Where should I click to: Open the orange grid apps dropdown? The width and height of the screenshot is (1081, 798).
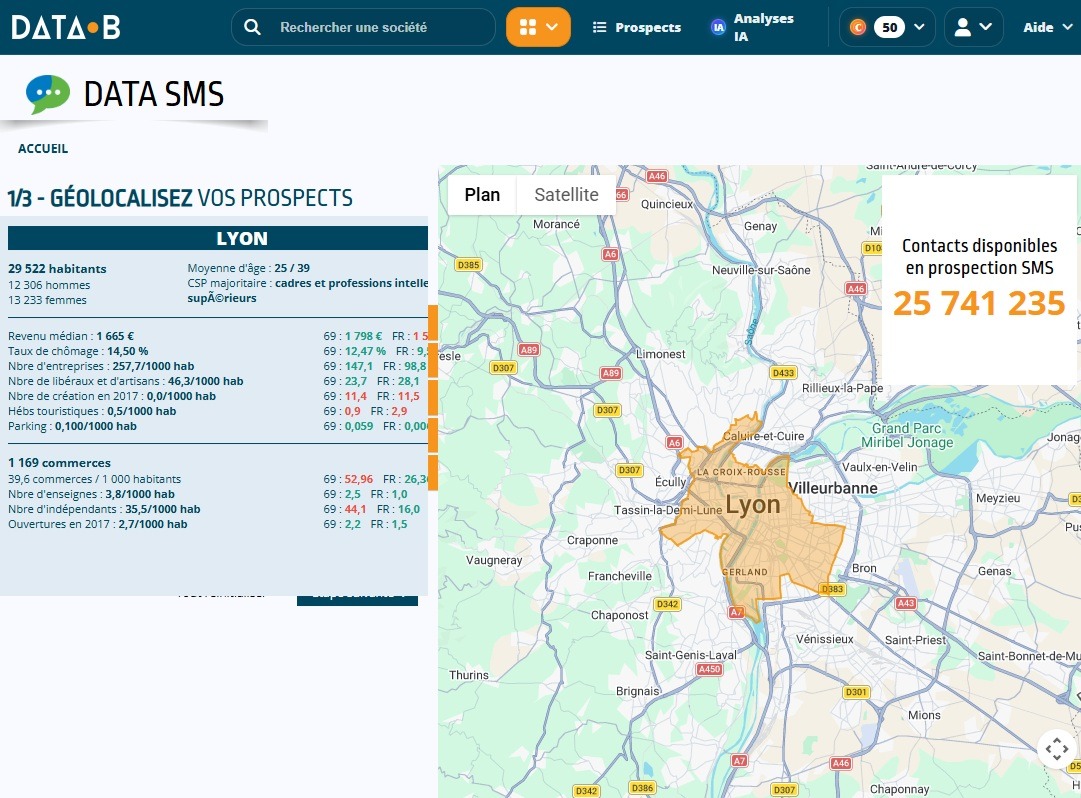click(x=538, y=28)
